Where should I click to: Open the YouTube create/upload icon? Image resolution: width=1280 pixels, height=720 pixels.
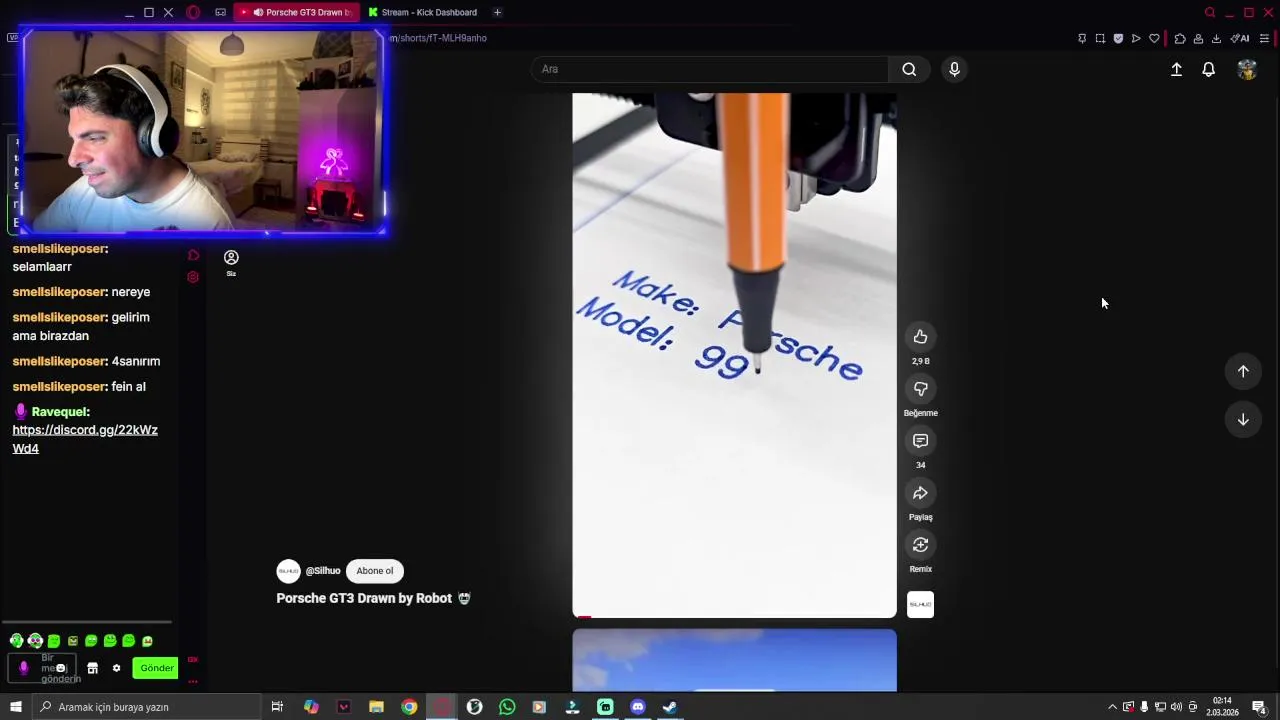pos(1176,69)
